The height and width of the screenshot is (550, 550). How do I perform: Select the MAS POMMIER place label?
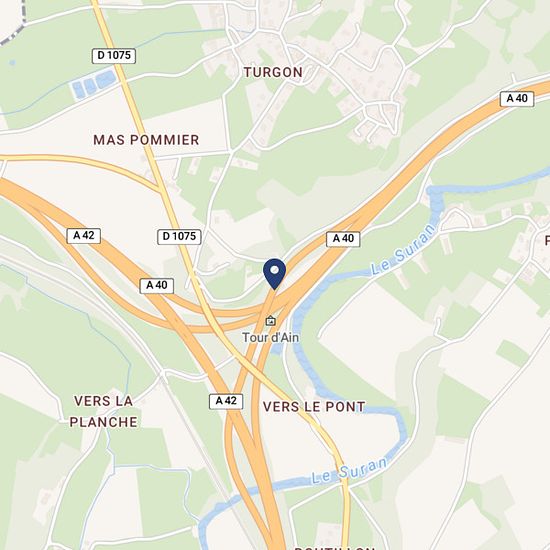pyautogui.click(x=146, y=140)
